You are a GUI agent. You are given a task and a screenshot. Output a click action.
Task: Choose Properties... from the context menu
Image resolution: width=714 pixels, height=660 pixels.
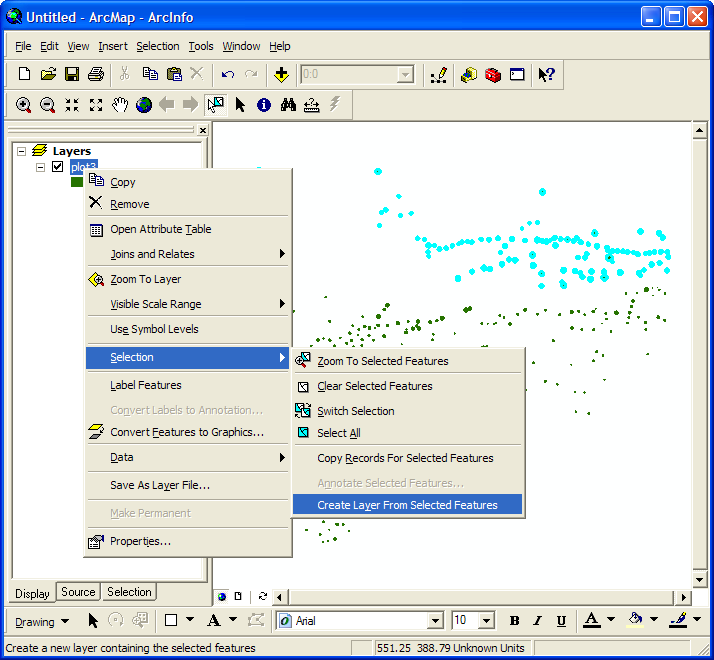(x=188, y=541)
